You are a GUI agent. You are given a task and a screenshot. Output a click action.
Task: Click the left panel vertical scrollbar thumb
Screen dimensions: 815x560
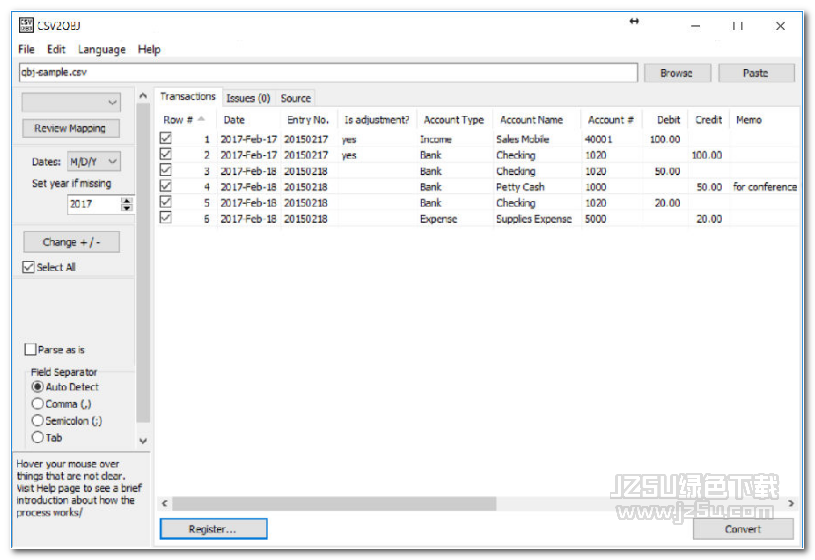point(143,263)
